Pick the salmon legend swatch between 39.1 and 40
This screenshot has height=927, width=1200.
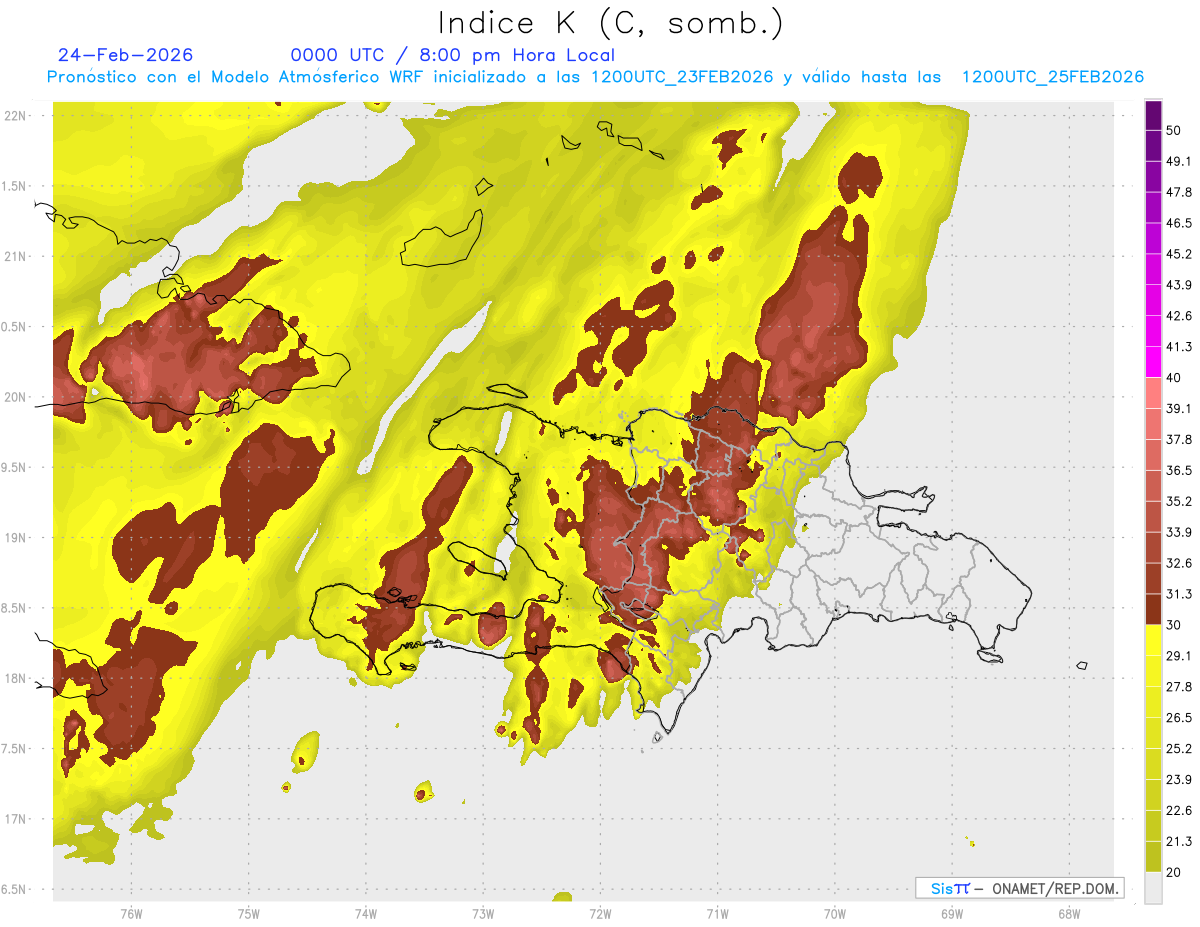(1153, 393)
